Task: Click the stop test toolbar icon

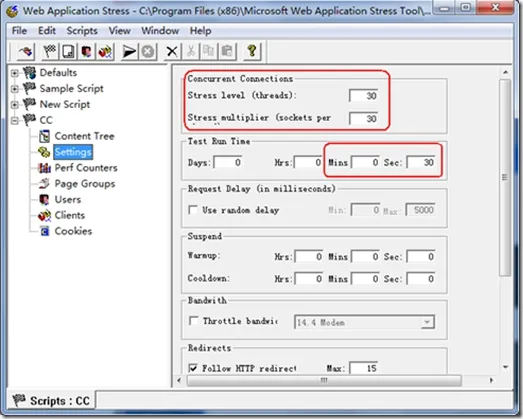Action: coord(148,51)
